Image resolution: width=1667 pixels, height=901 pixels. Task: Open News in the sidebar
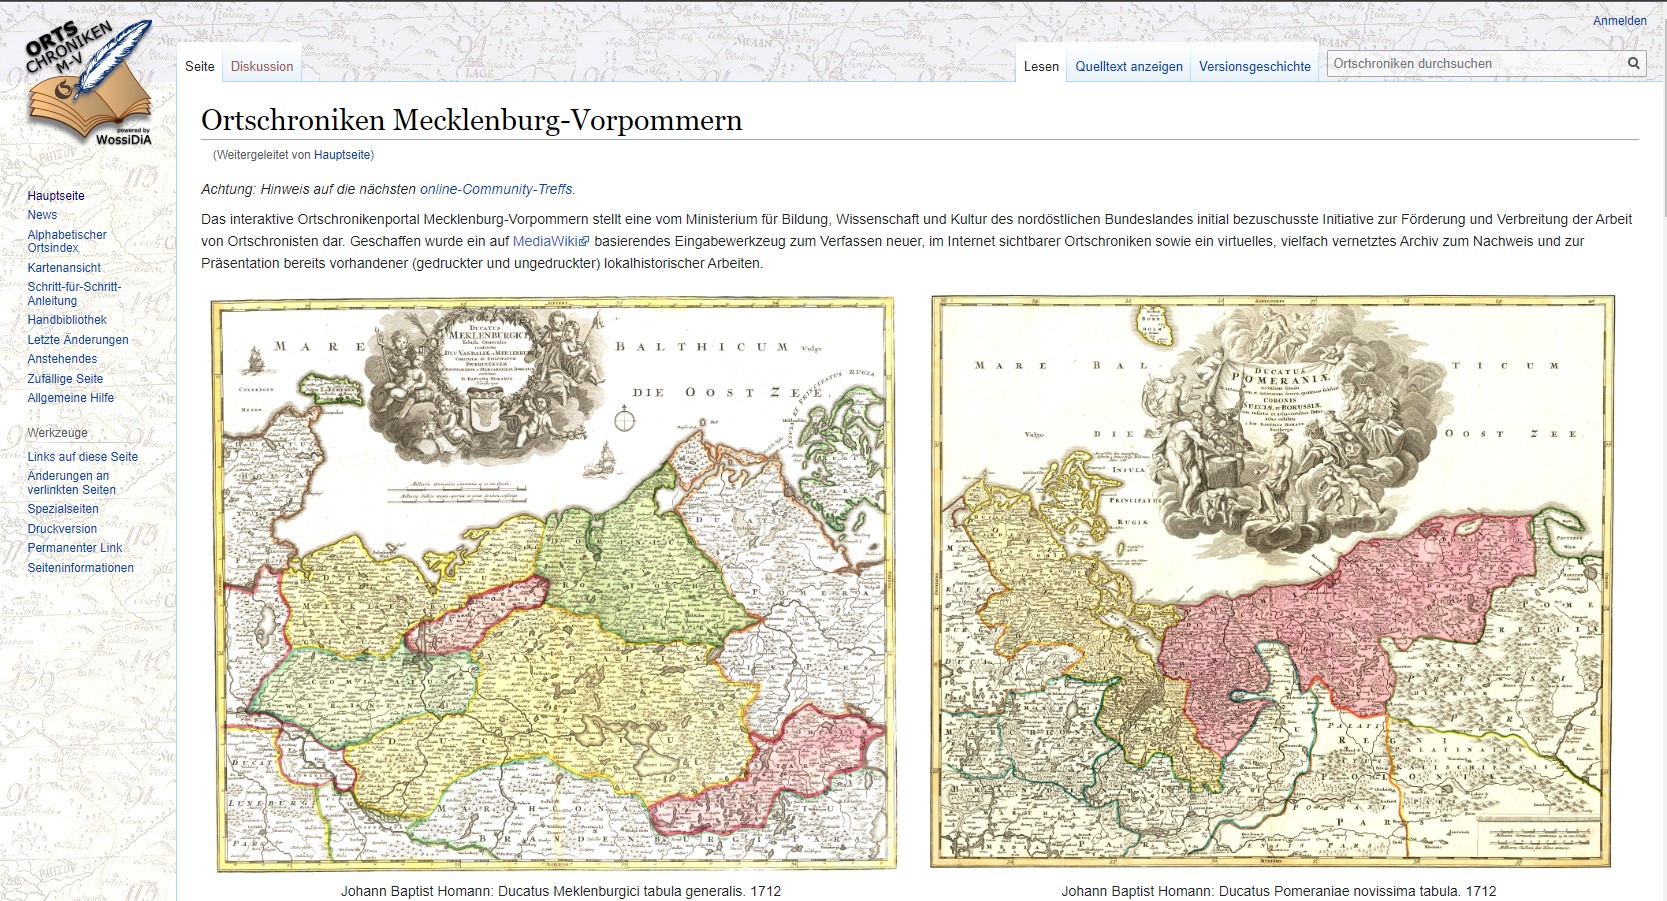coord(42,215)
